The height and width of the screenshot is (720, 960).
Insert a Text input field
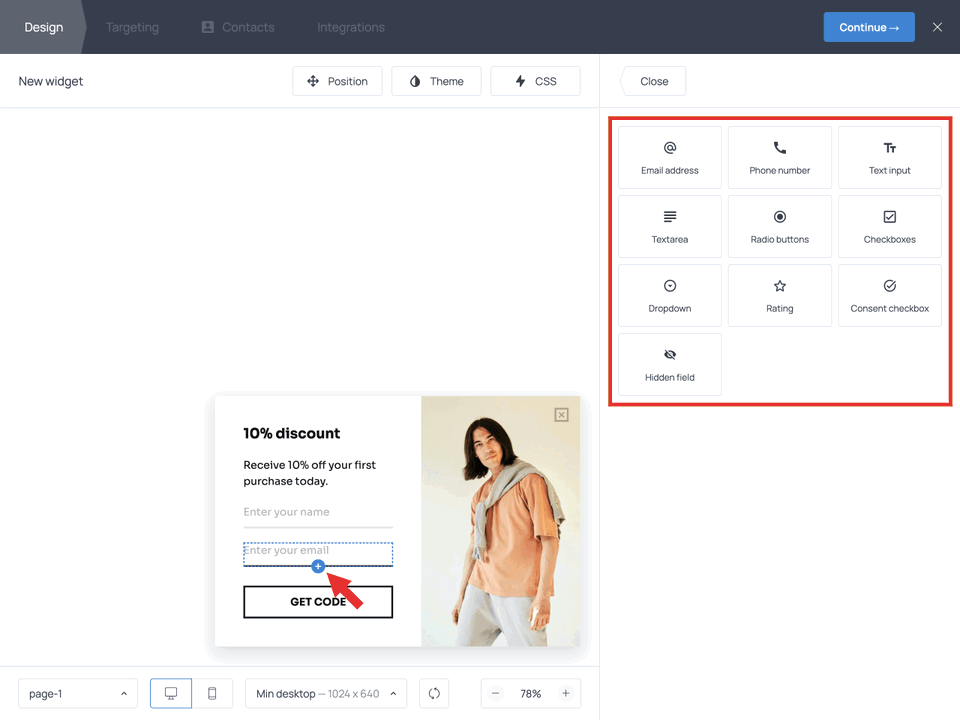click(889, 157)
